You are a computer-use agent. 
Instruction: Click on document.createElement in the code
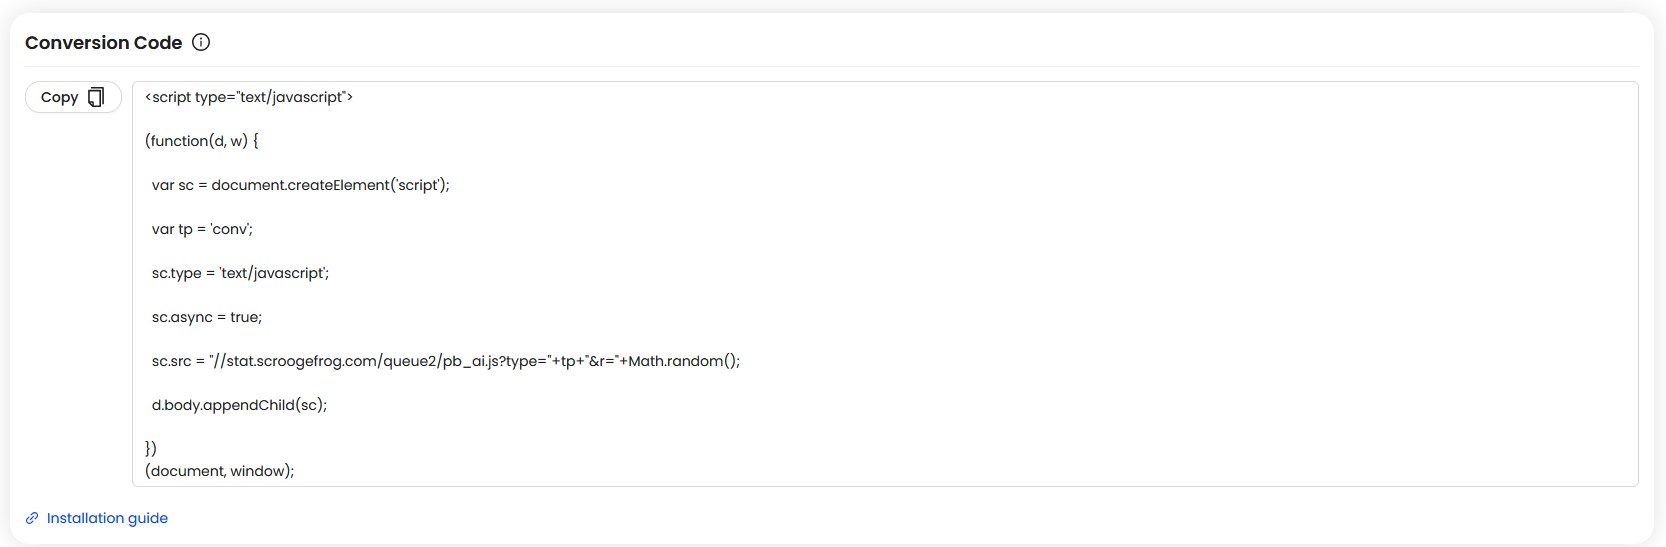(x=299, y=185)
